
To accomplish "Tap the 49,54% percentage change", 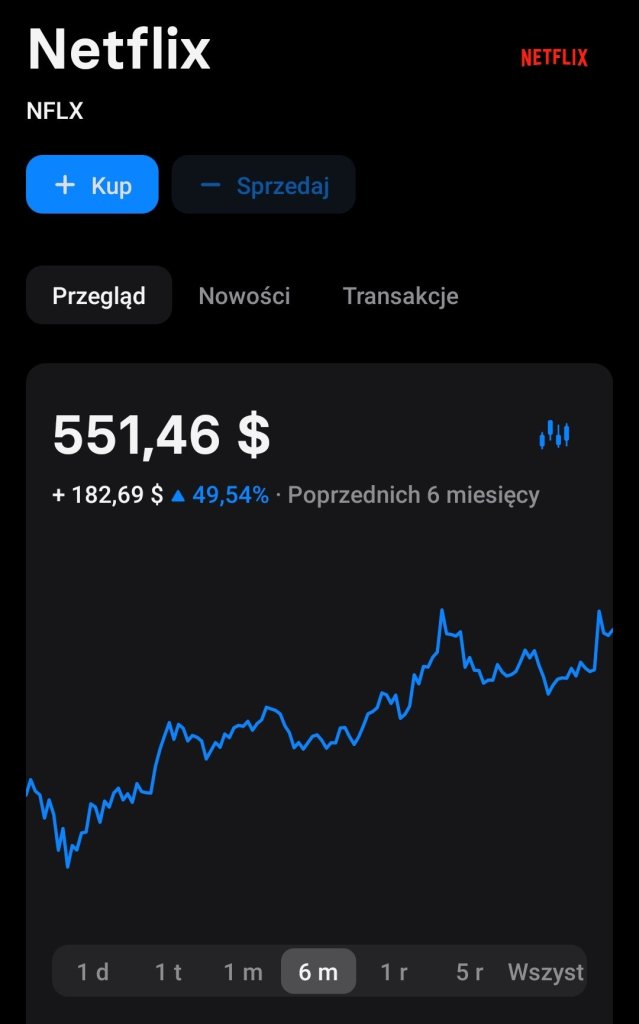I will tap(230, 495).
